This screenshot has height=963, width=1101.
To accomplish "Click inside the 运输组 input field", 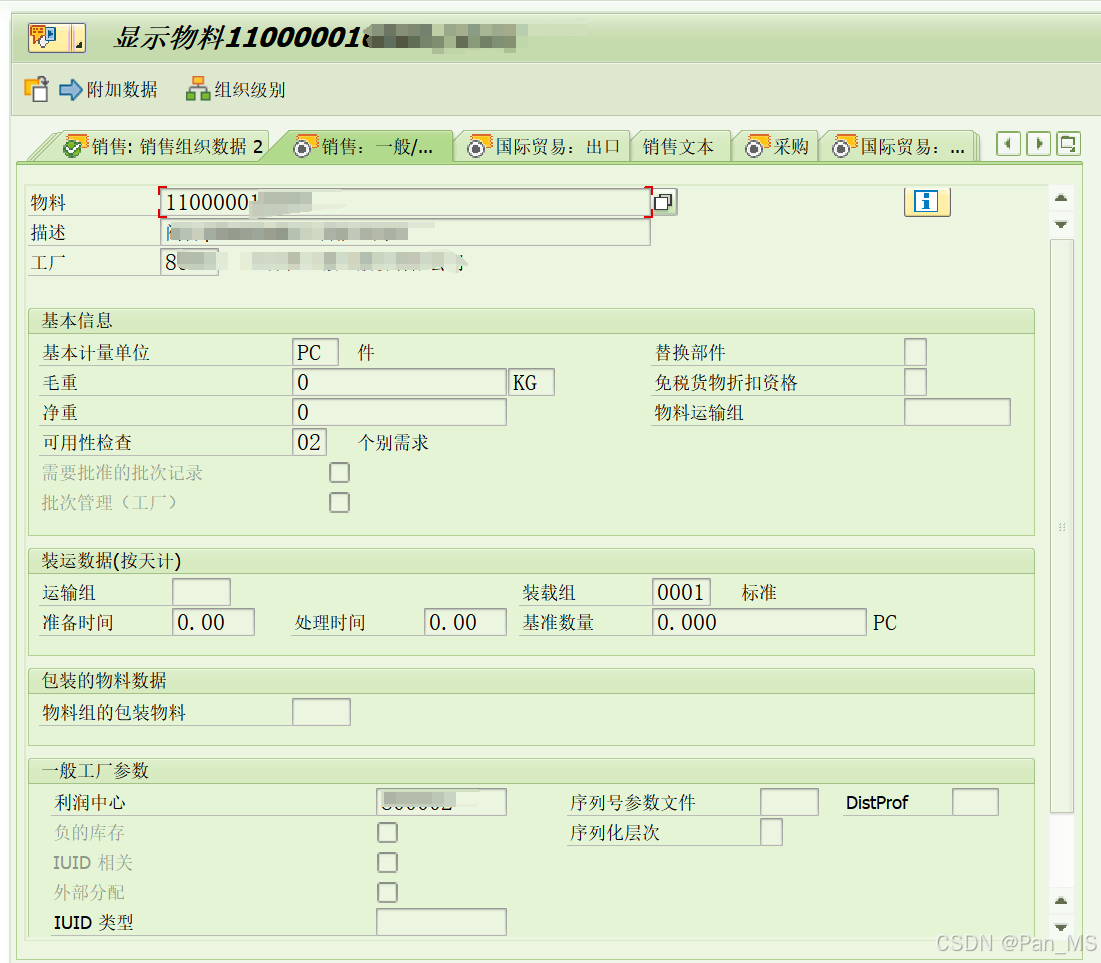I will click(x=201, y=591).
